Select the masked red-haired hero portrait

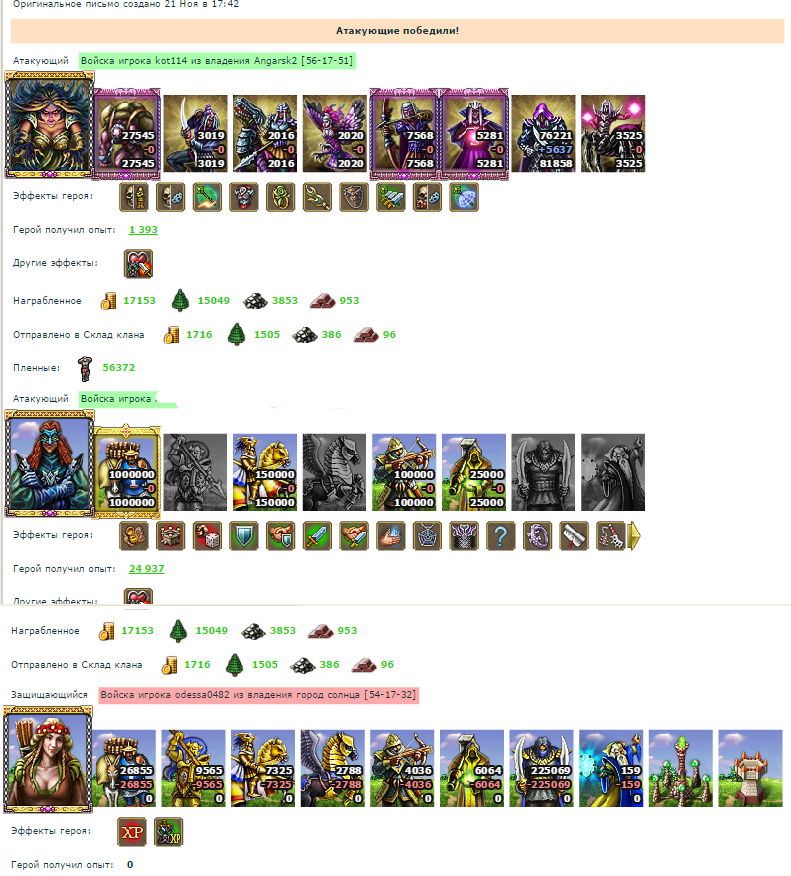click(x=49, y=464)
